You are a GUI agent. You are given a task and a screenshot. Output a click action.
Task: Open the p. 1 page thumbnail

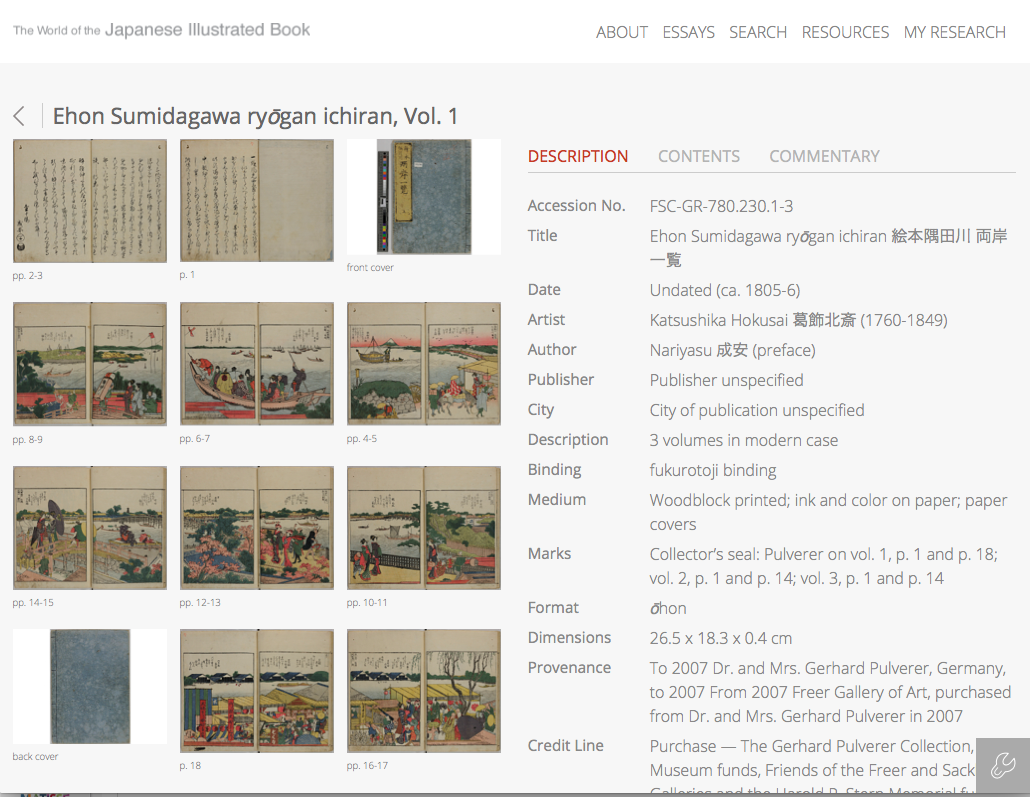pos(257,200)
